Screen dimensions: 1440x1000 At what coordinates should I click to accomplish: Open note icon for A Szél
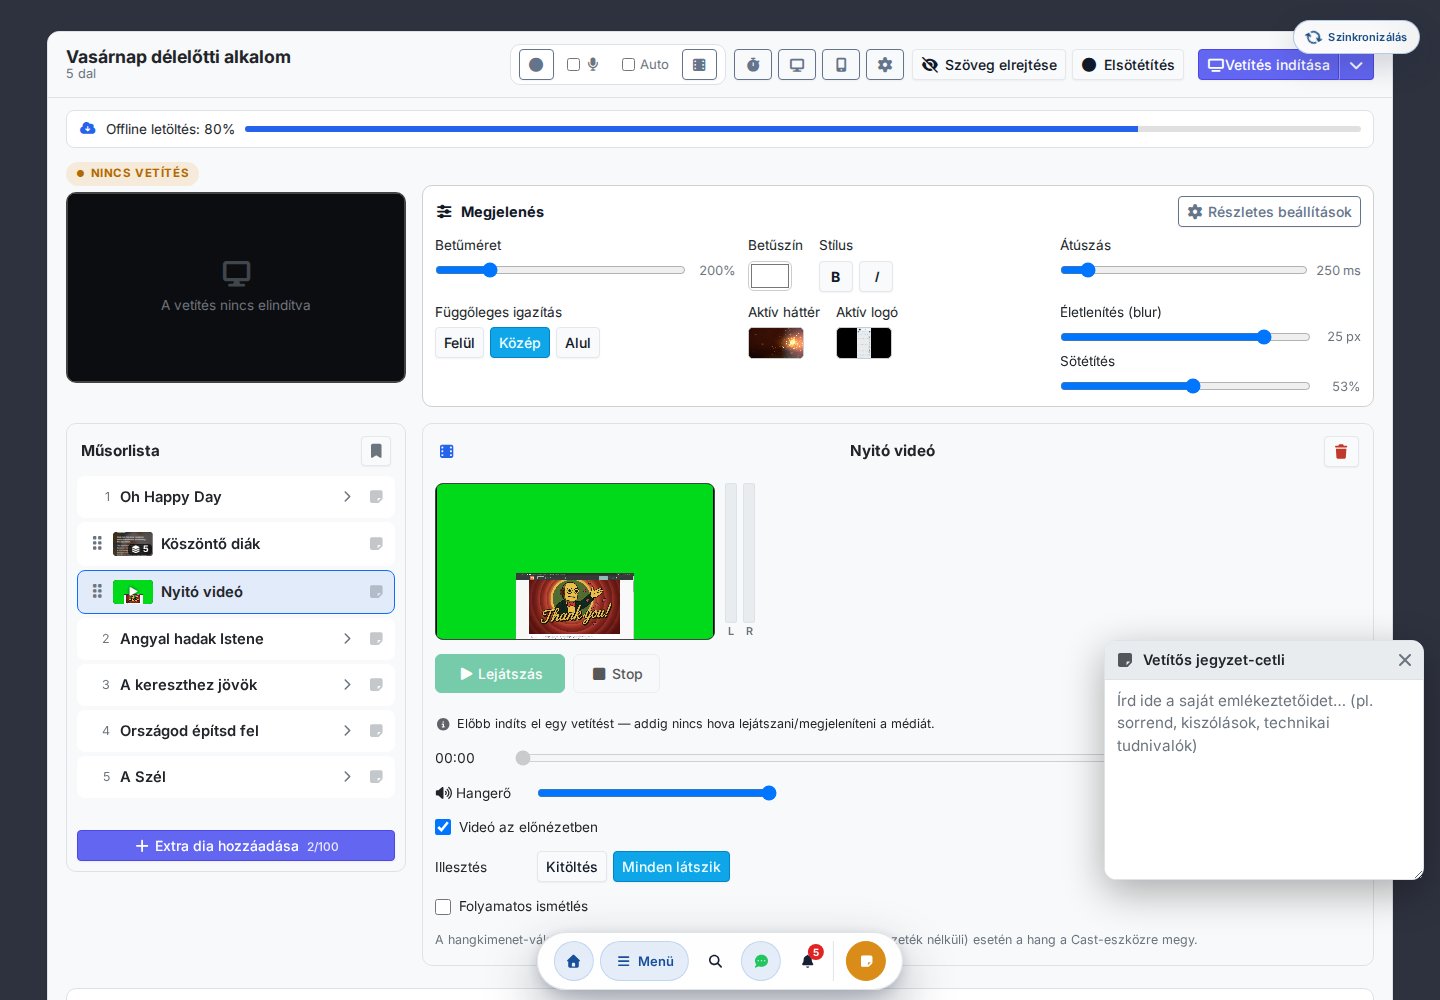376,777
